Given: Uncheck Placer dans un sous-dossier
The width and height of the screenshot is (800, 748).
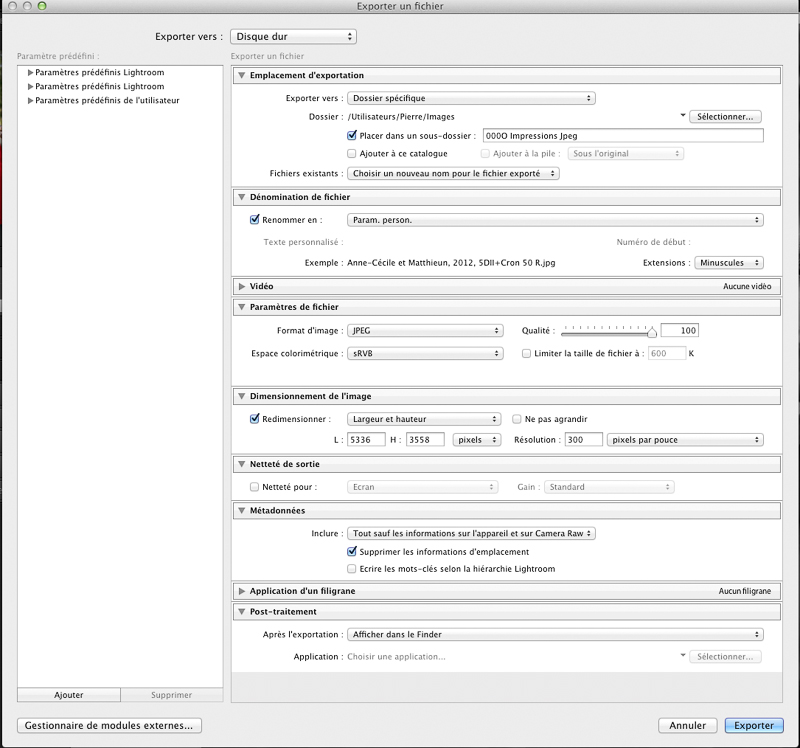Looking at the screenshot, I should tap(352, 136).
